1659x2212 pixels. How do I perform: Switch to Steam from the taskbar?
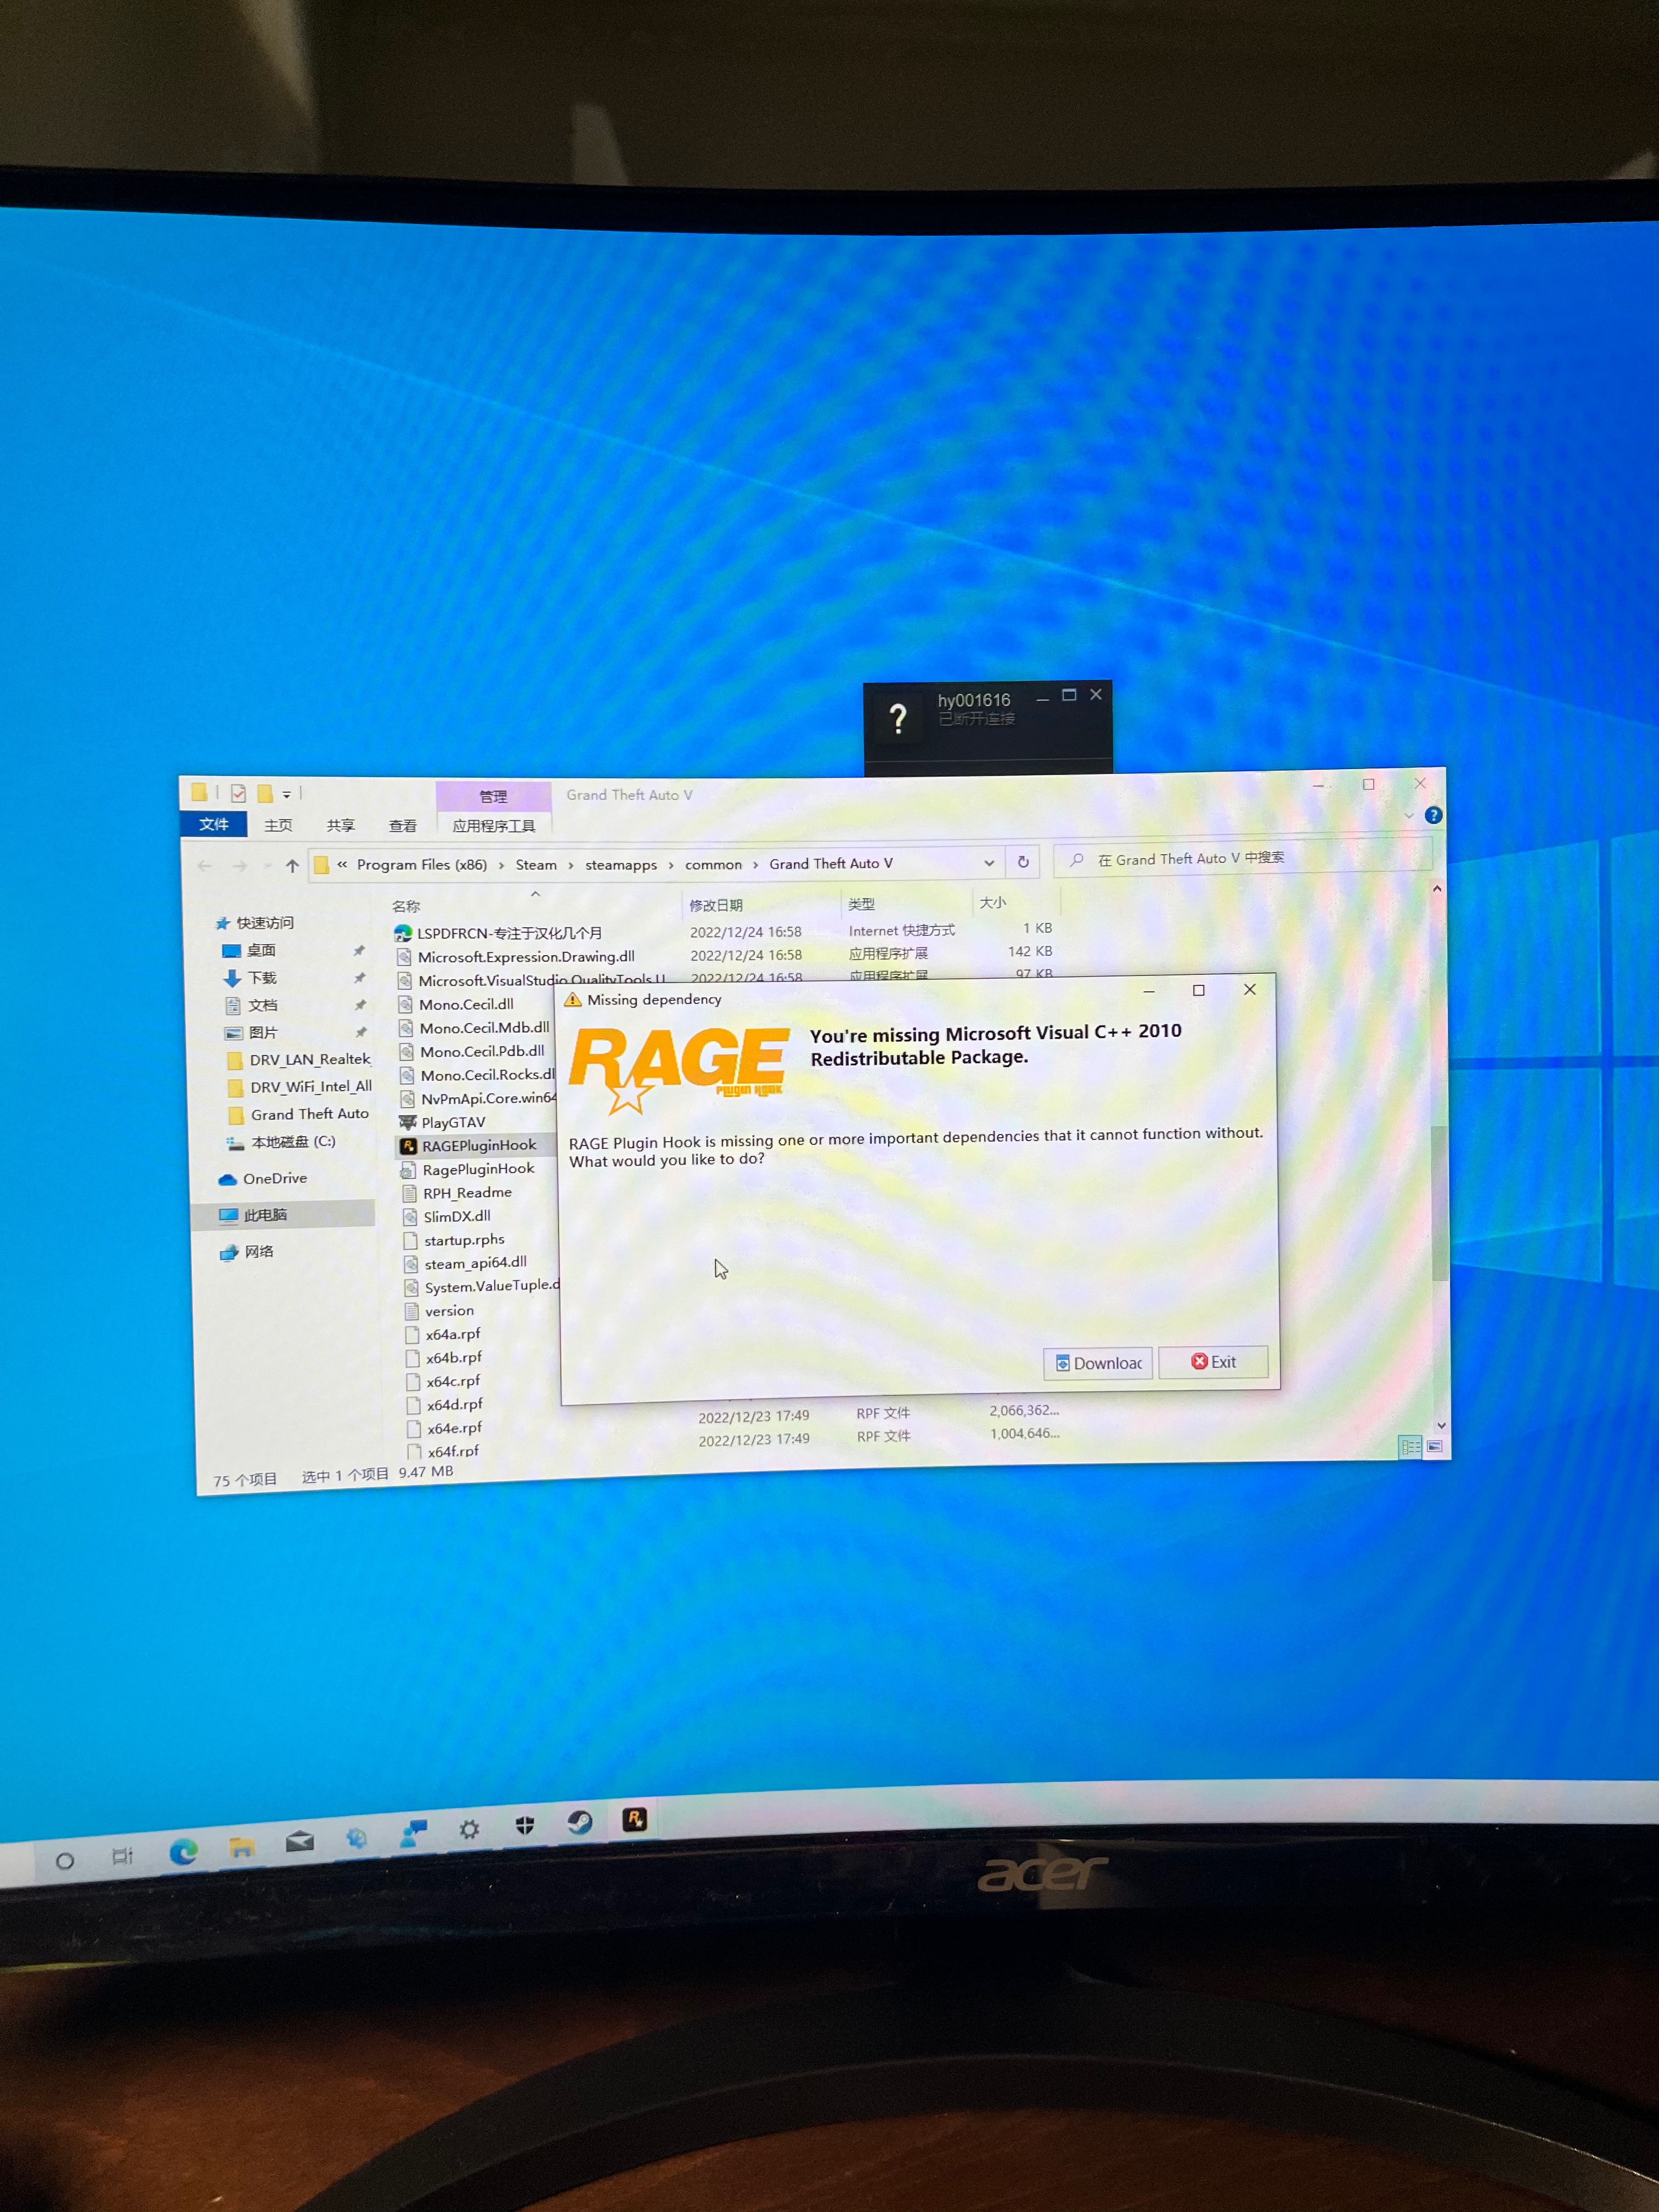point(579,1822)
